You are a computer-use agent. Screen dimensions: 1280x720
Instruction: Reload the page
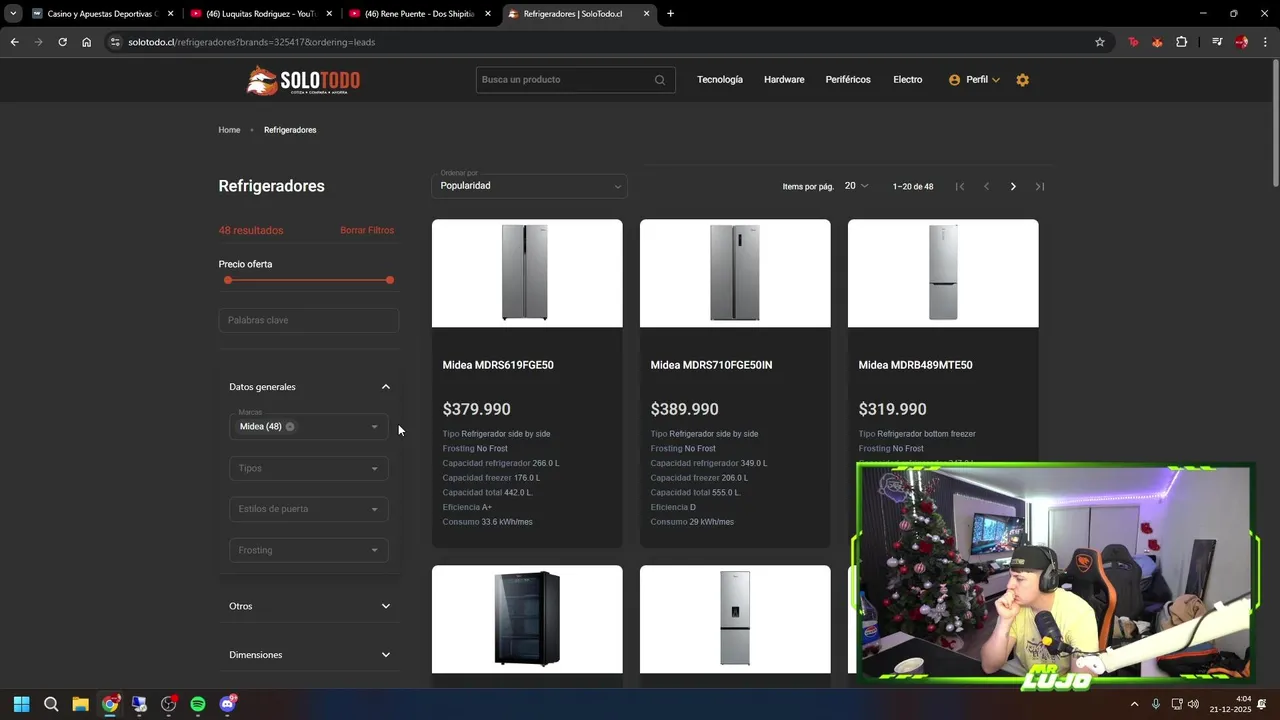[62, 42]
